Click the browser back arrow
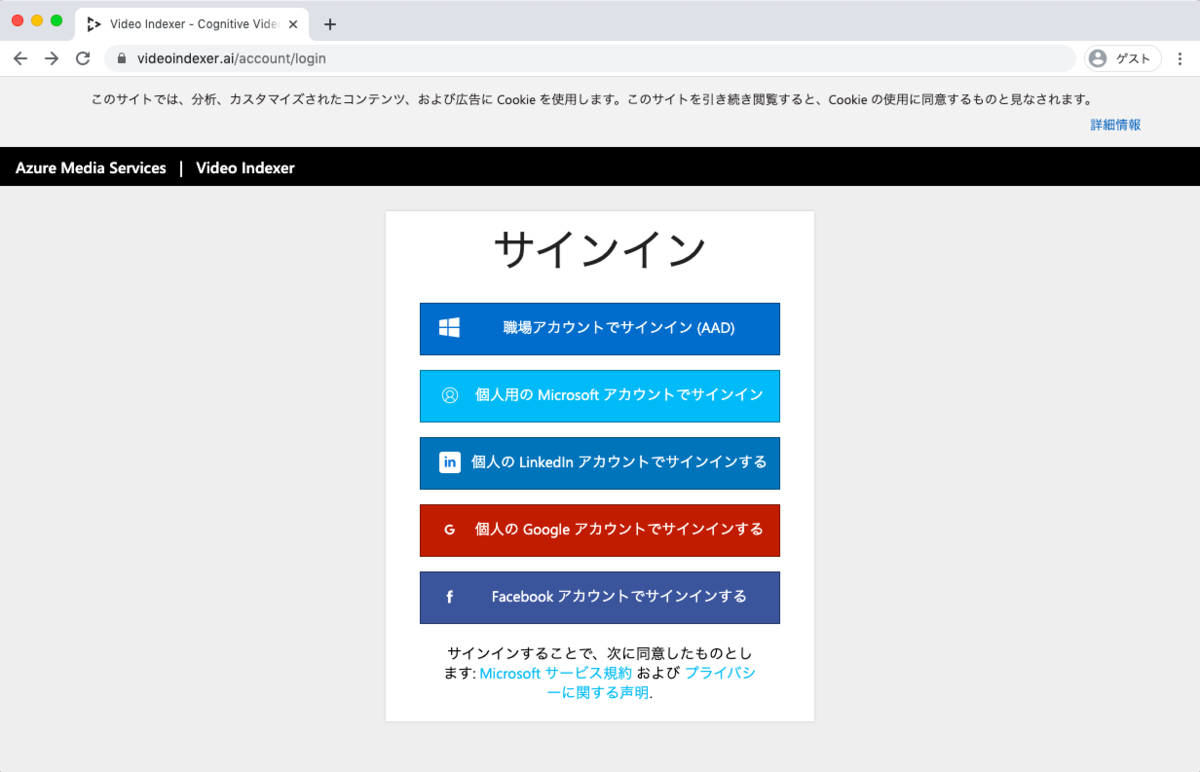 click(x=21, y=58)
